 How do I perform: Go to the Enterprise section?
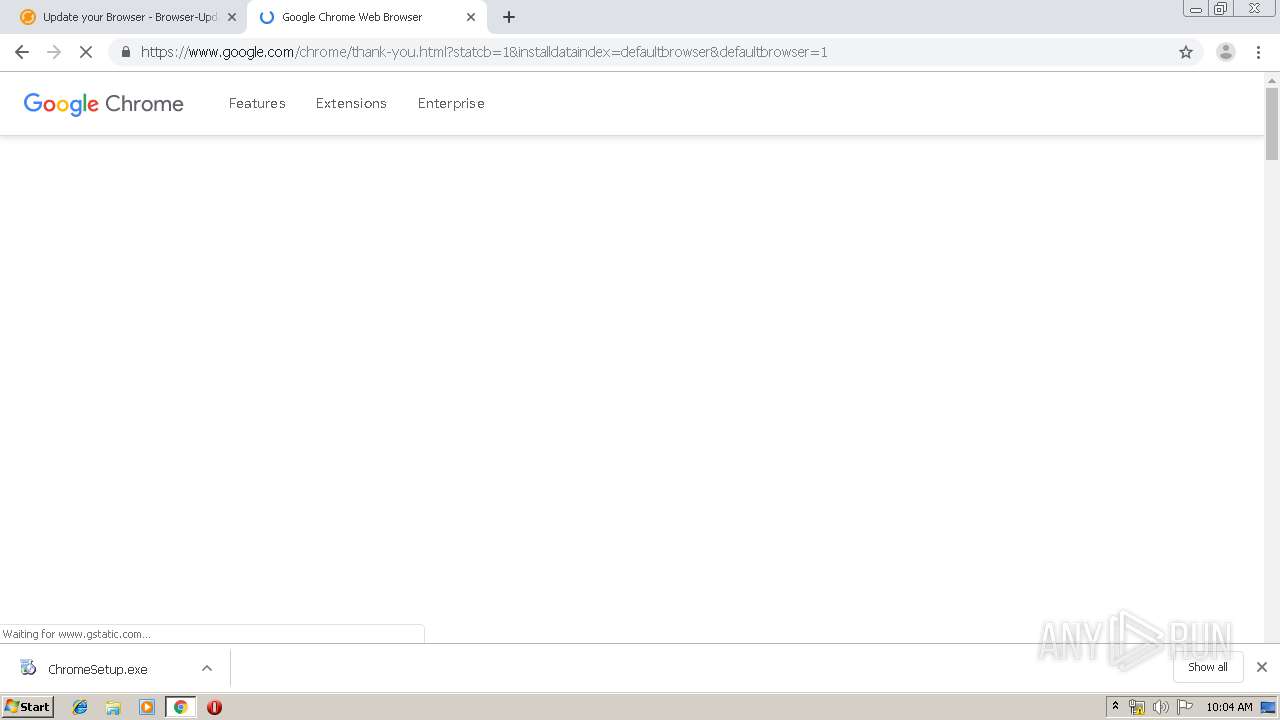click(x=451, y=103)
